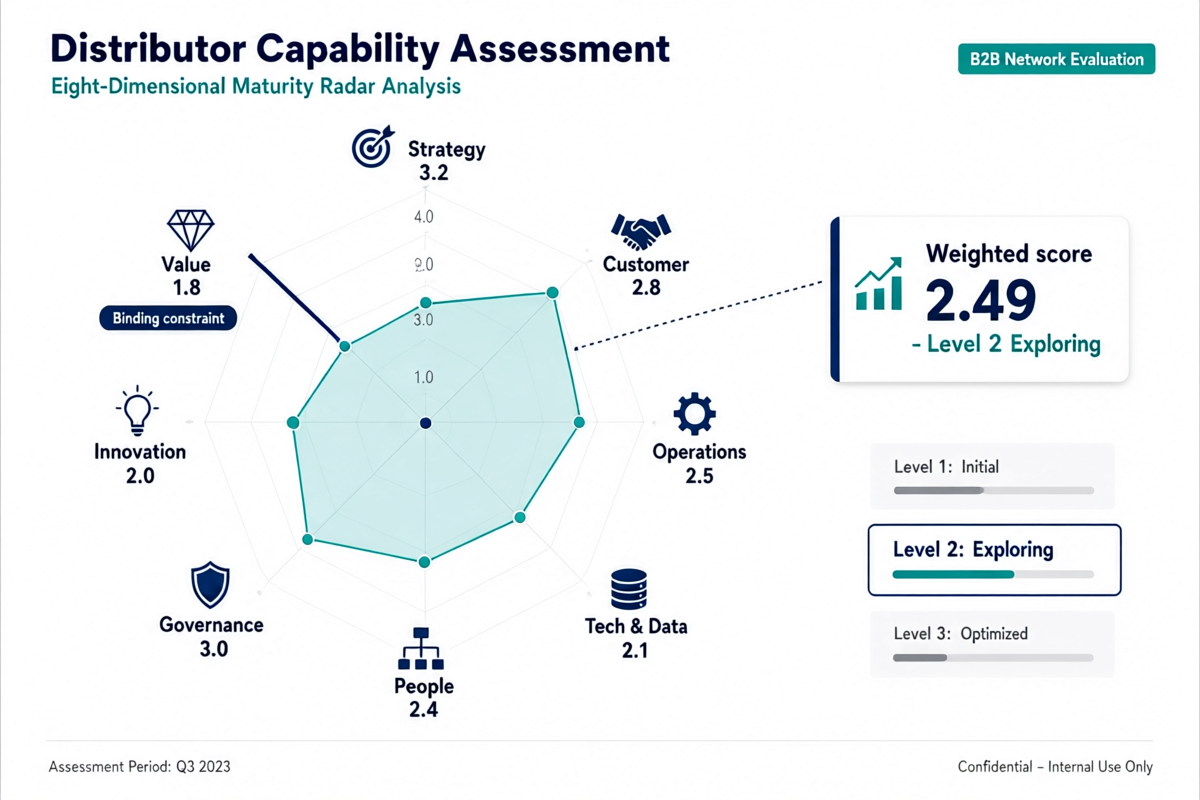
Task: Click the "Weighted score" heading
Action: 1009,253
